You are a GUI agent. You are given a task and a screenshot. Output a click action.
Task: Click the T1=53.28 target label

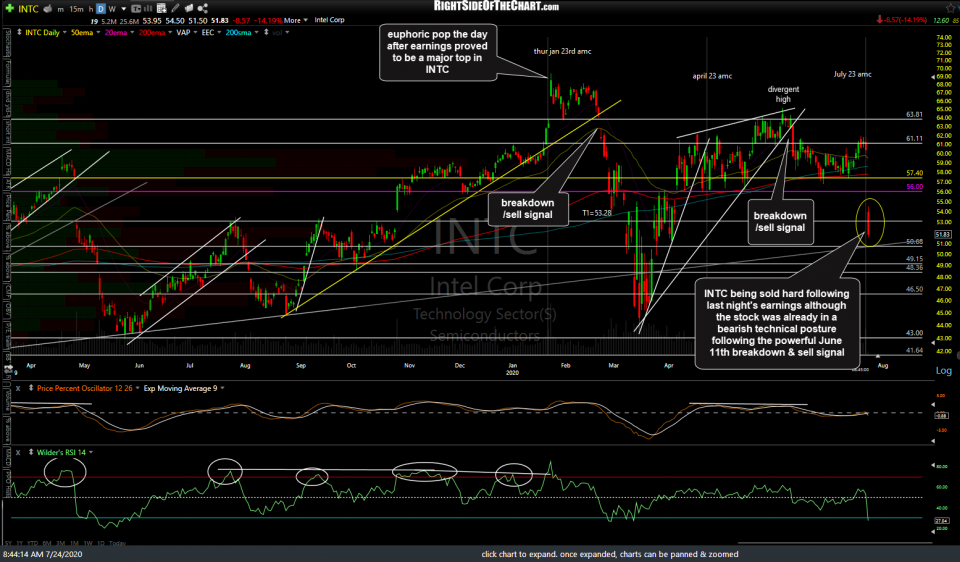[x=596, y=213]
